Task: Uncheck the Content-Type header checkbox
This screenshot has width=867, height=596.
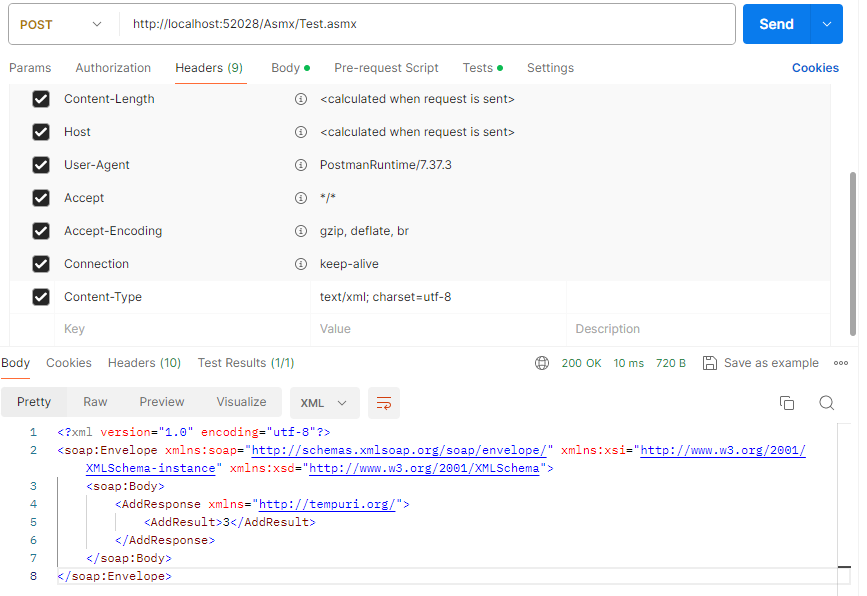Action: click(x=41, y=297)
